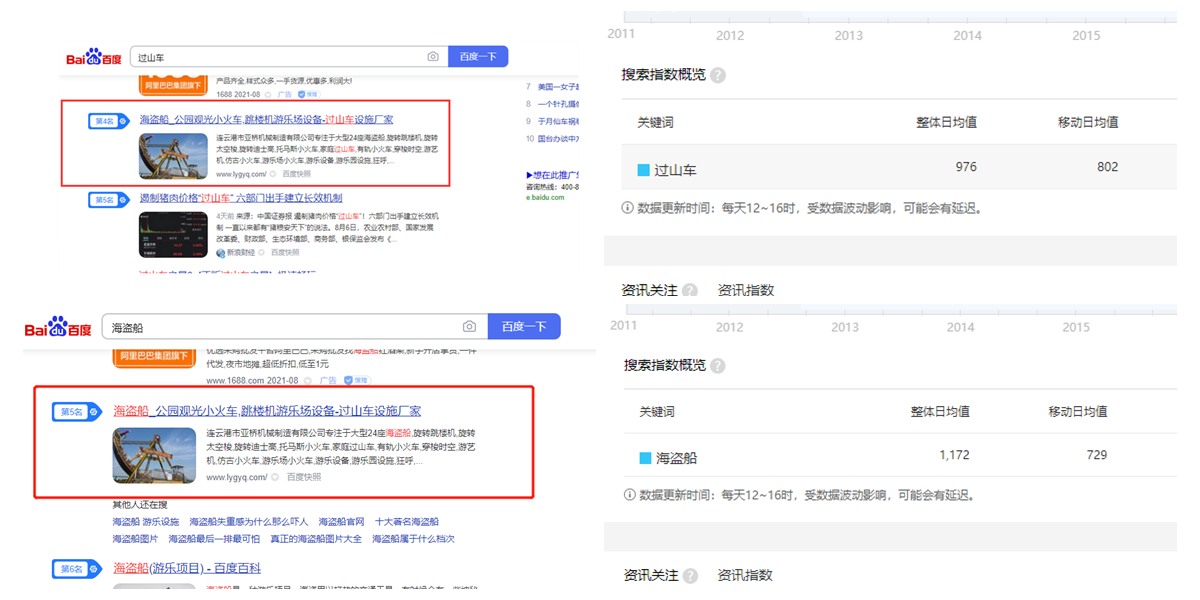Screen dimensions: 1200x600
Task: Click the 移动日均值 value 729
Action: click(1096, 455)
